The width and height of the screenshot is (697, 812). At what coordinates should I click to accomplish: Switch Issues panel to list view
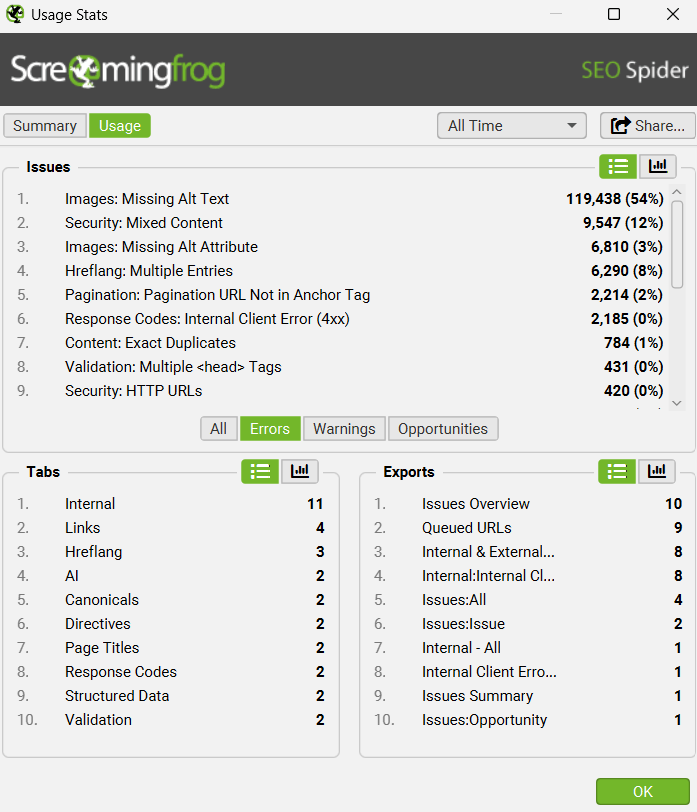[618, 167]
